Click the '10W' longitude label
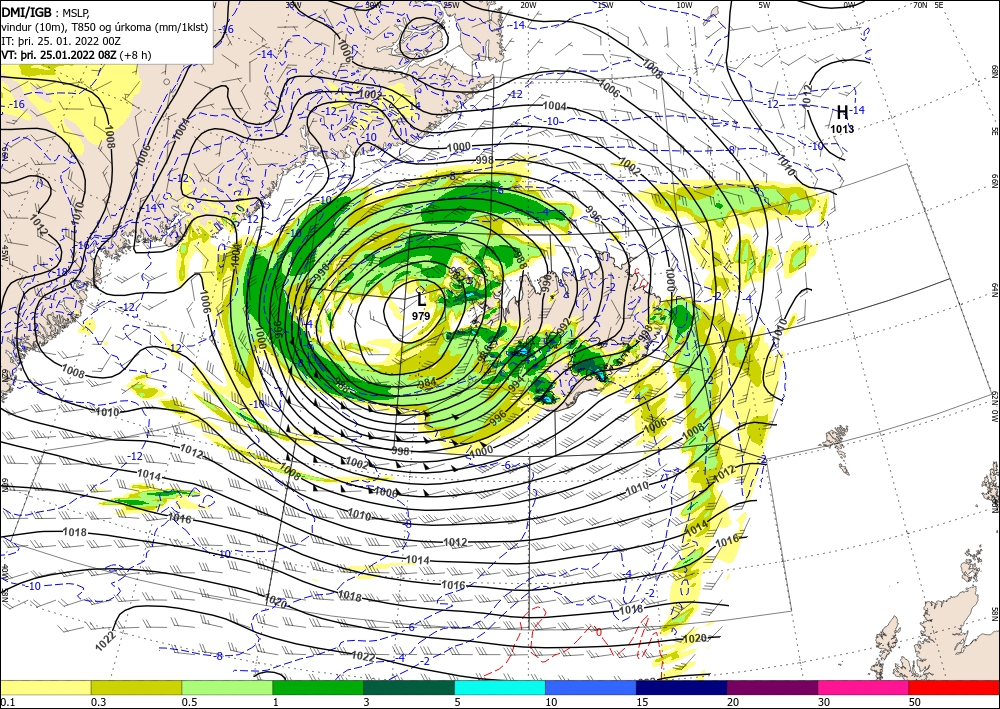Viewport: 1000px width, 709px height. (x=684, y=5)
